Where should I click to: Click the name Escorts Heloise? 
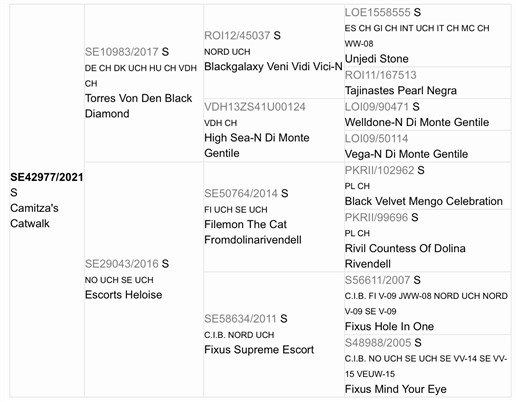click(x=123, y=295)
